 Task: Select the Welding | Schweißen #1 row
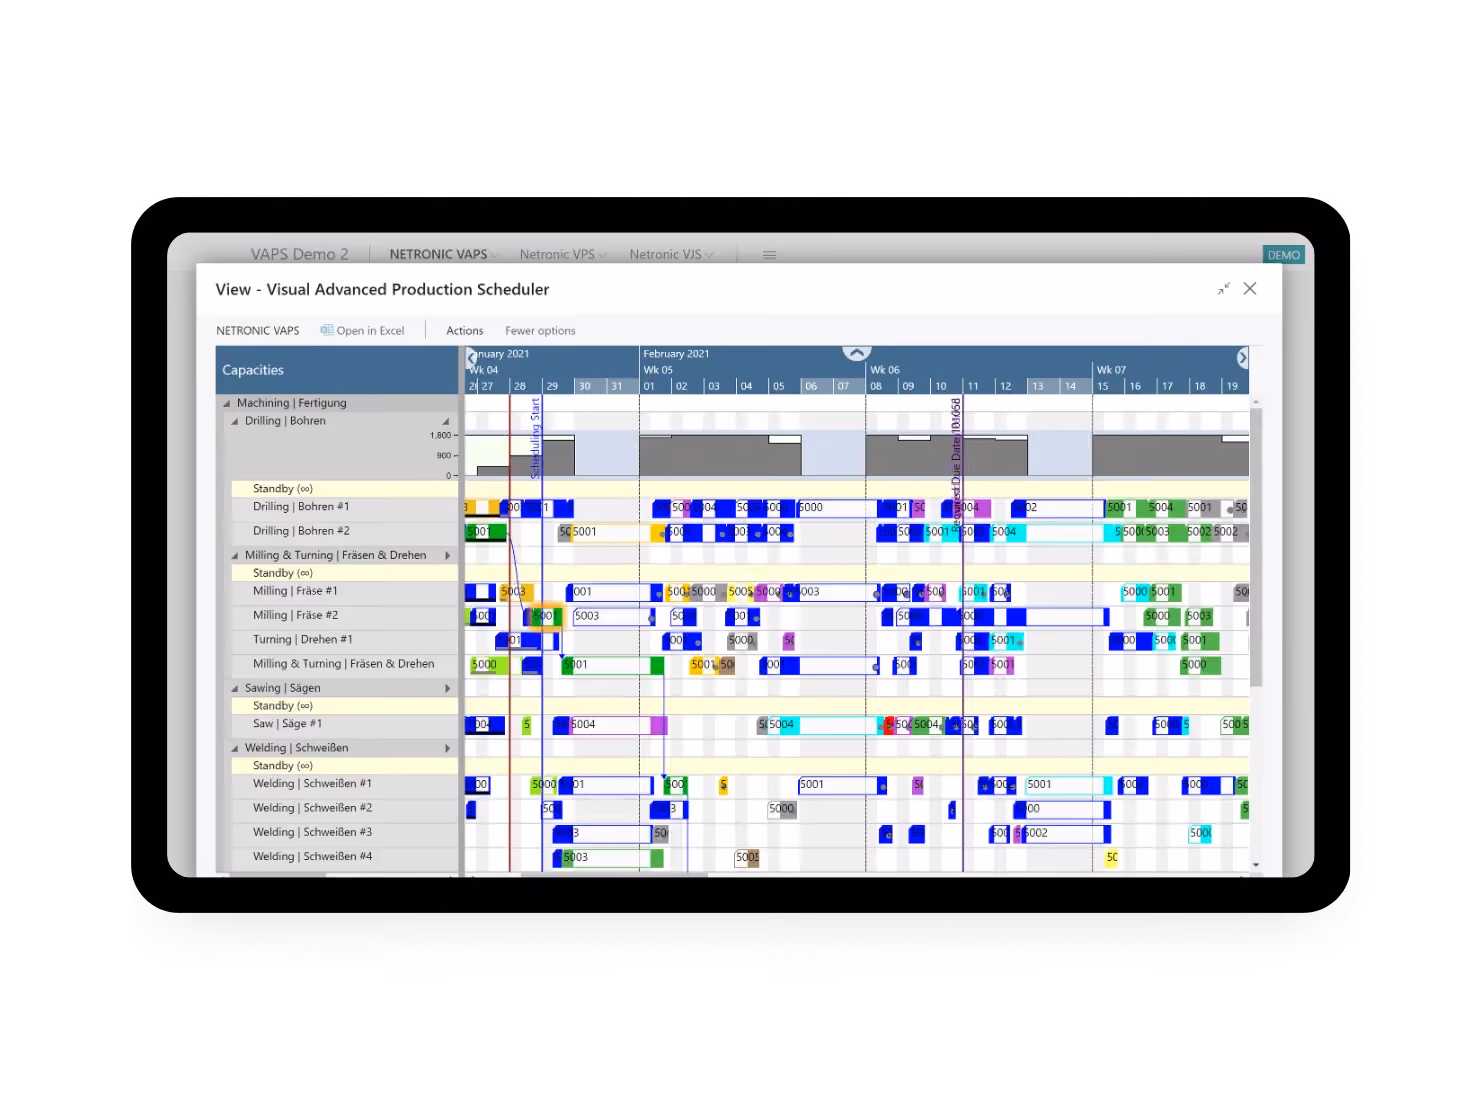[344, 784]
